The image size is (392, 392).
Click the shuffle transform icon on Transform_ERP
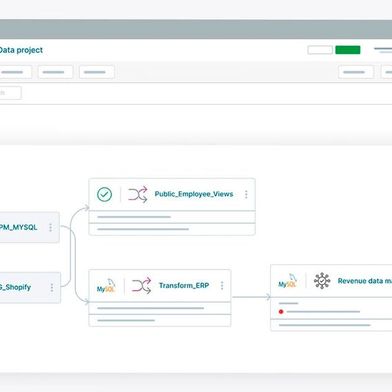coord(141,286)
